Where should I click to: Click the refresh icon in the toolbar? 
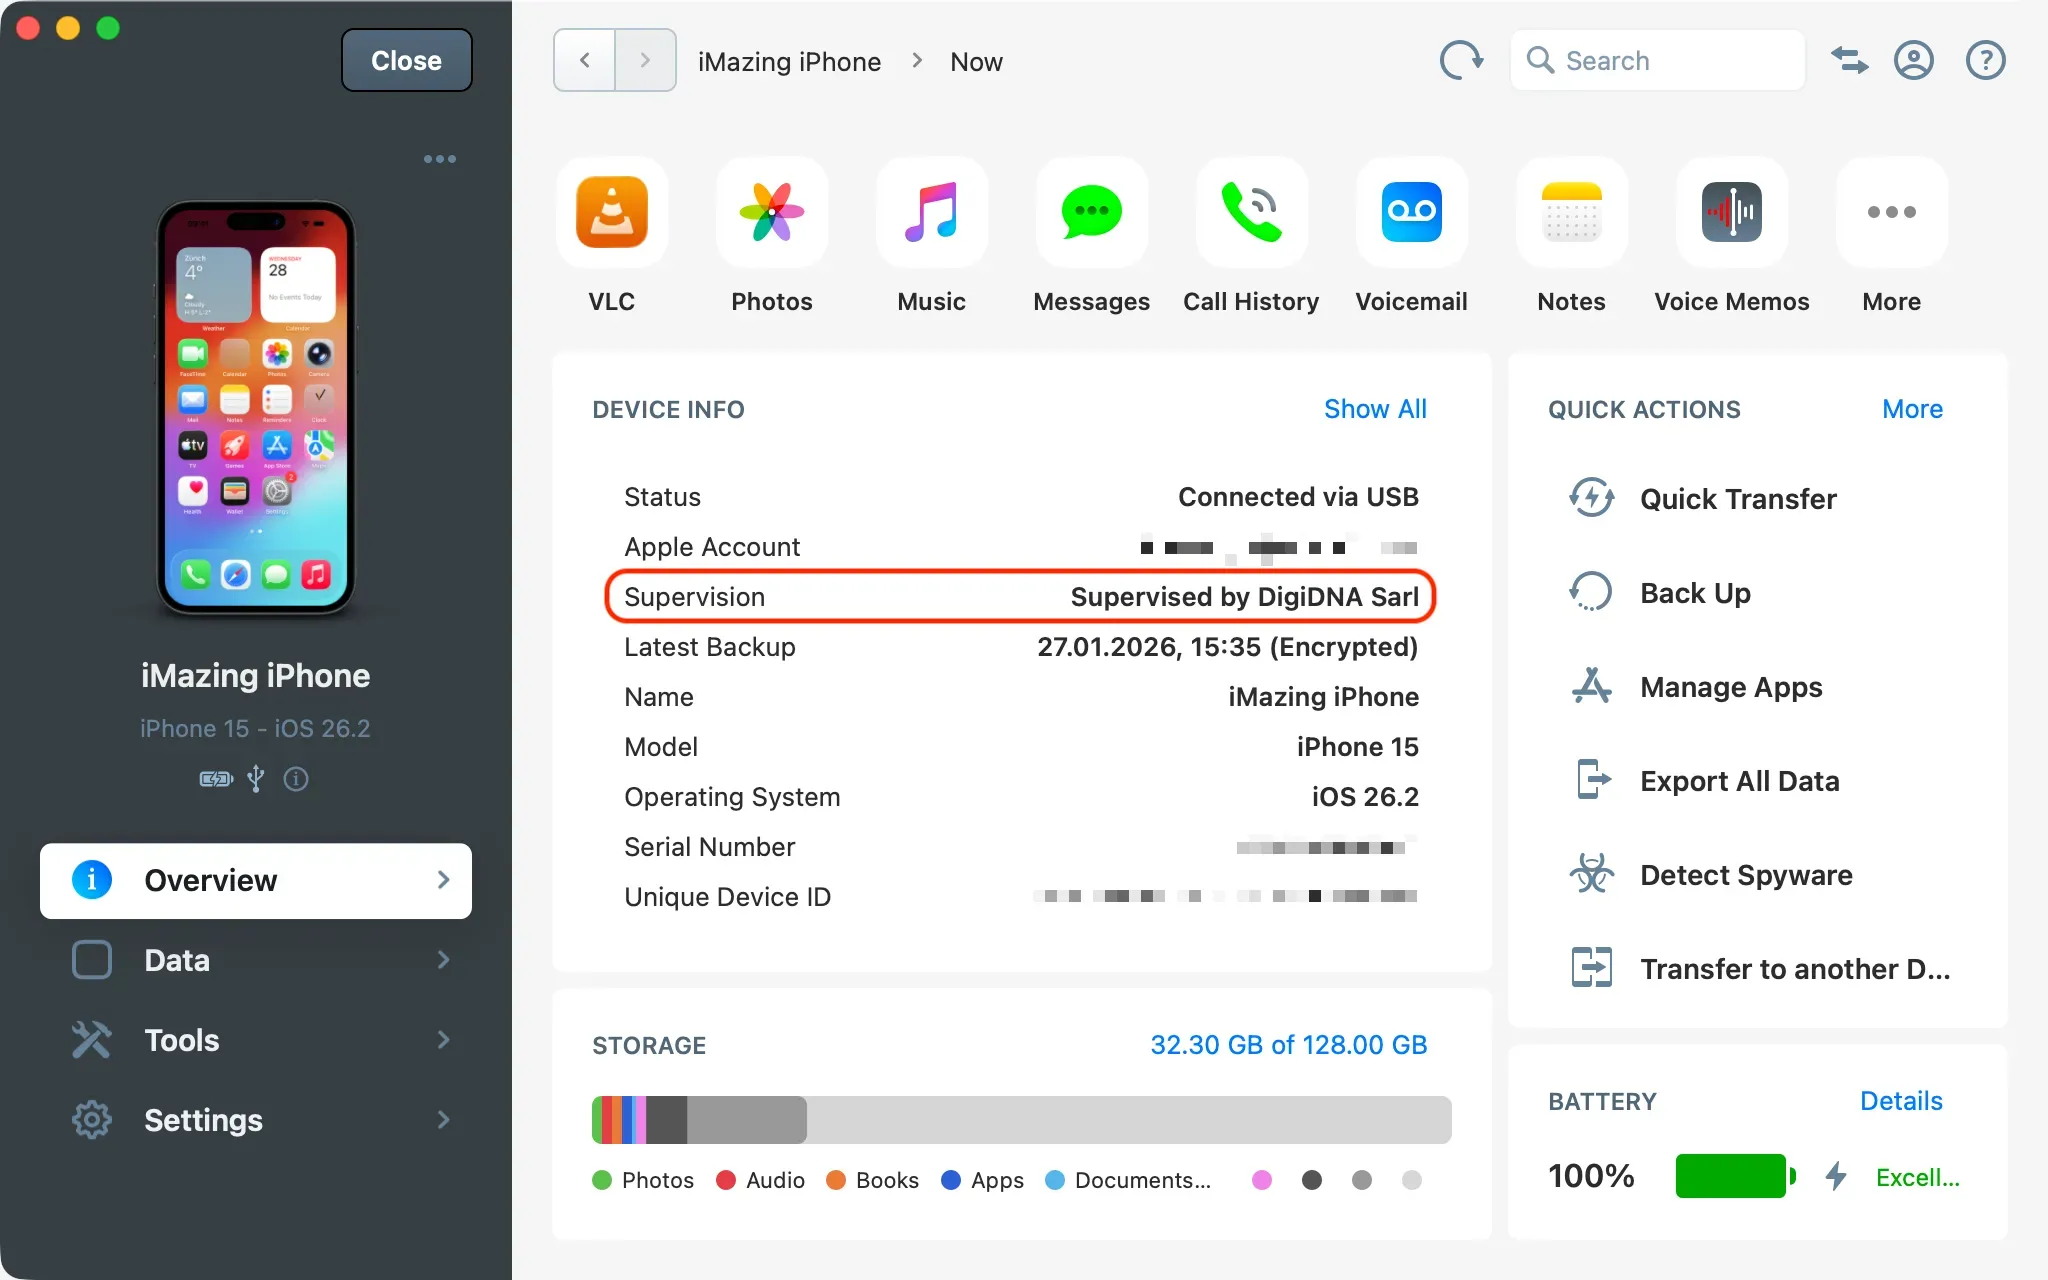(x=1461, y=61)
